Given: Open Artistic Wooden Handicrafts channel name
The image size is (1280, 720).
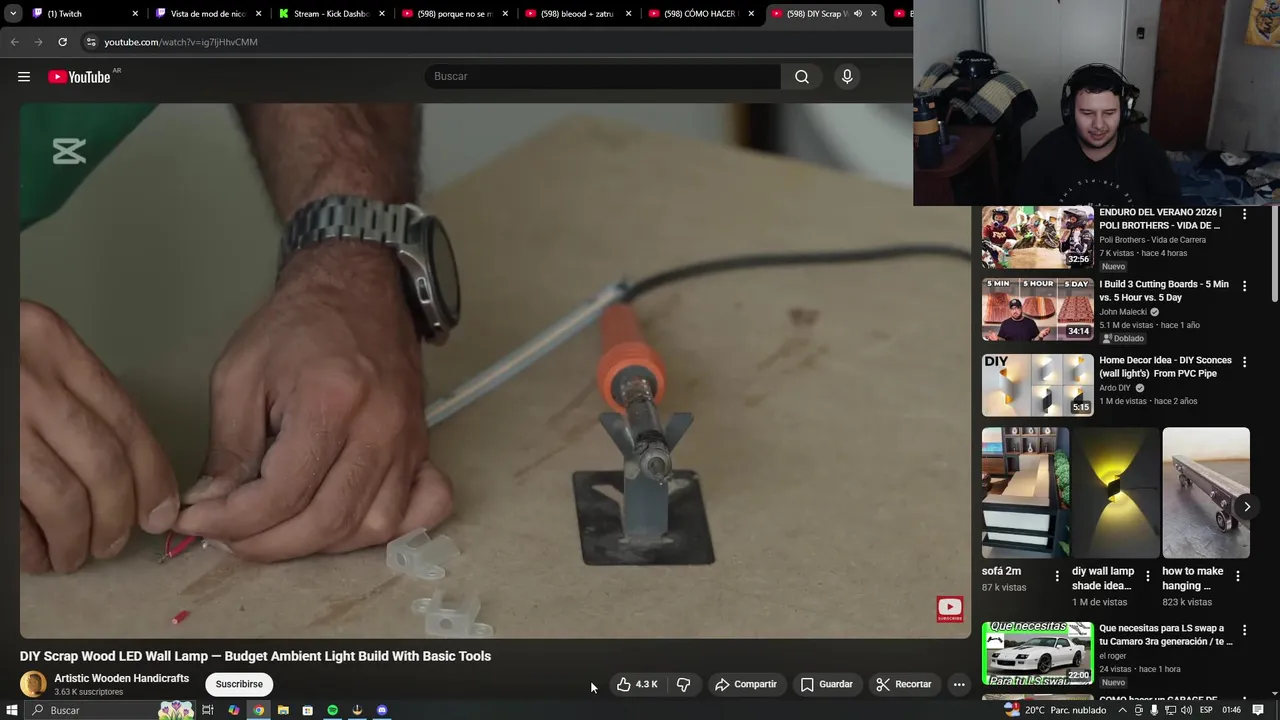Looking at the screenshot, I should point(121,678).
